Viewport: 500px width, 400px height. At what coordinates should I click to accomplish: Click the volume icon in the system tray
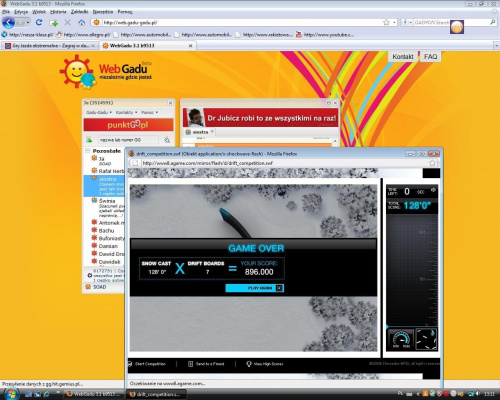tap(478, 394)
